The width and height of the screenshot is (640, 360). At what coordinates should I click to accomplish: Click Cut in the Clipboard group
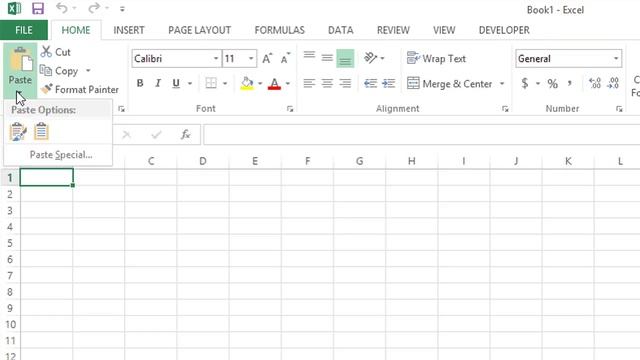pos(56,52)
